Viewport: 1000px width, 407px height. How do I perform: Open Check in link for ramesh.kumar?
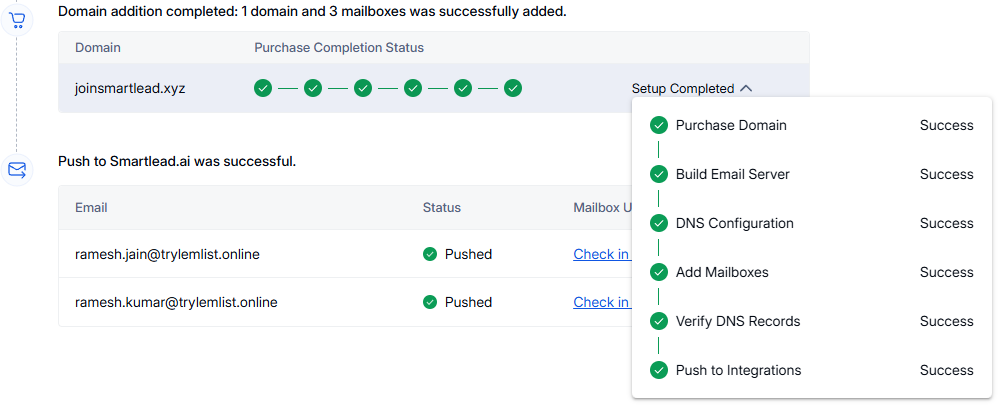601,302
